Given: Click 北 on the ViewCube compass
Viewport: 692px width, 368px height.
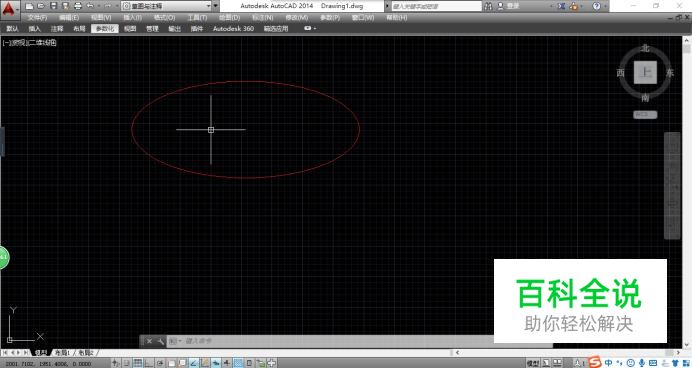Looking at the screenshot, I should tap(645, 48).
